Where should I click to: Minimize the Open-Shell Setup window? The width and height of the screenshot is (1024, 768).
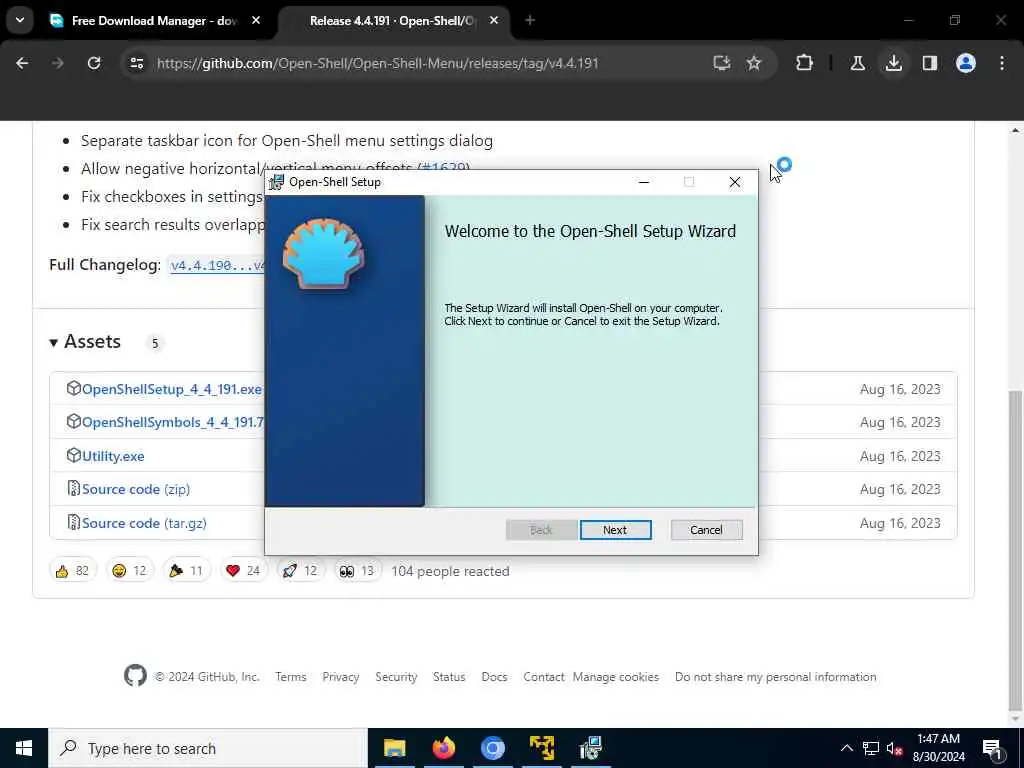point(644,182)
